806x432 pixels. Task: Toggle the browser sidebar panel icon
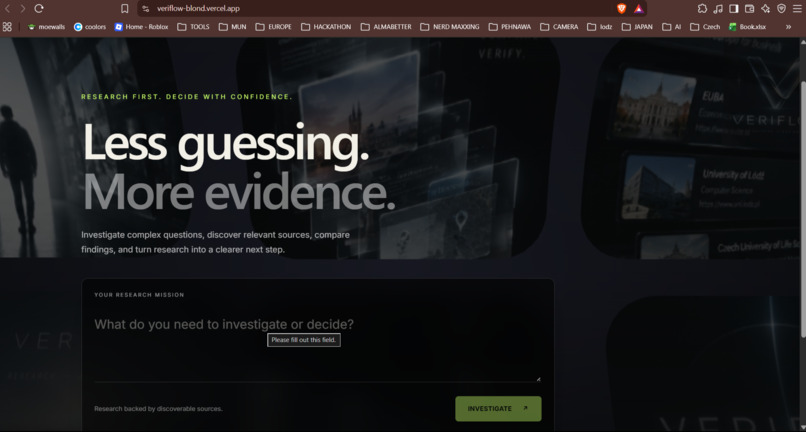tap(734, 9)
